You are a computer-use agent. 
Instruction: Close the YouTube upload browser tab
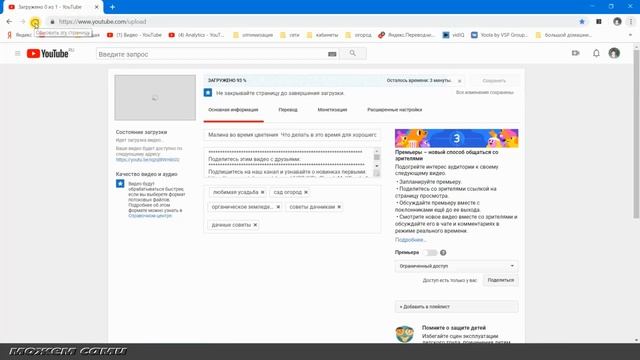point(97,7)
